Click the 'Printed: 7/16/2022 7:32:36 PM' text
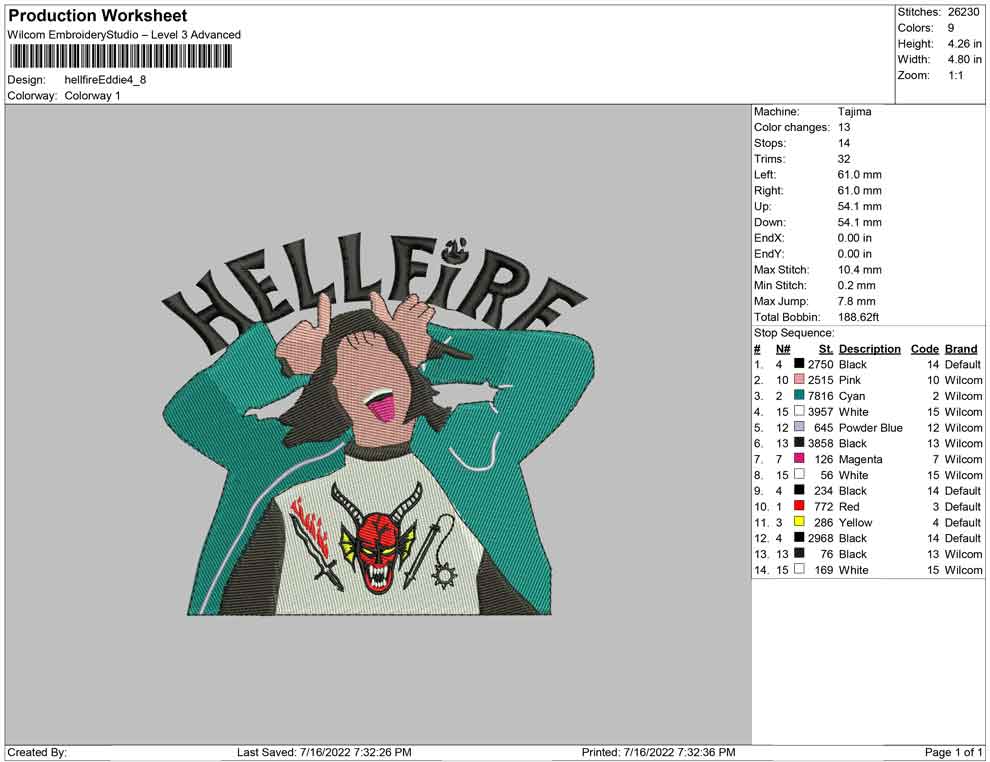 (x=659, y=752)
